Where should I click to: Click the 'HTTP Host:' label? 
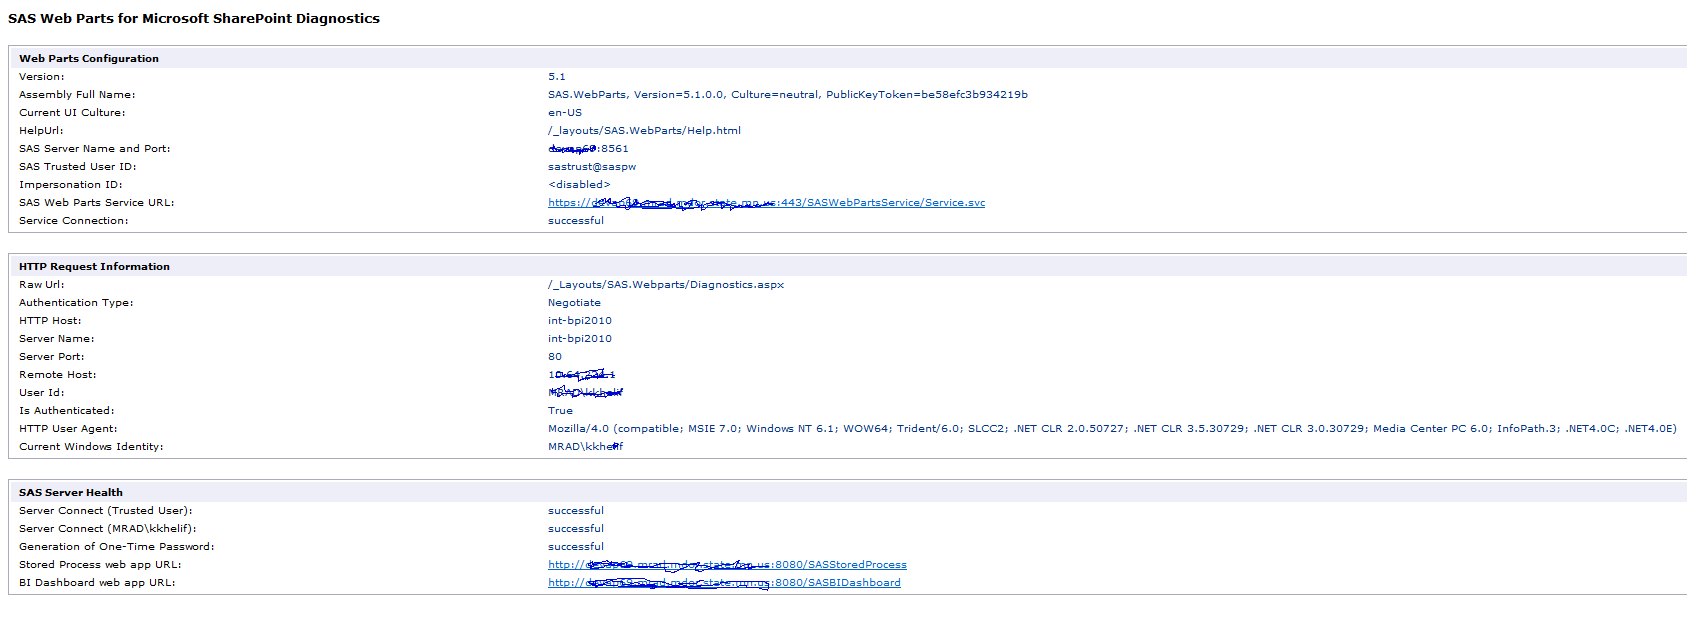tap(50, 321)
